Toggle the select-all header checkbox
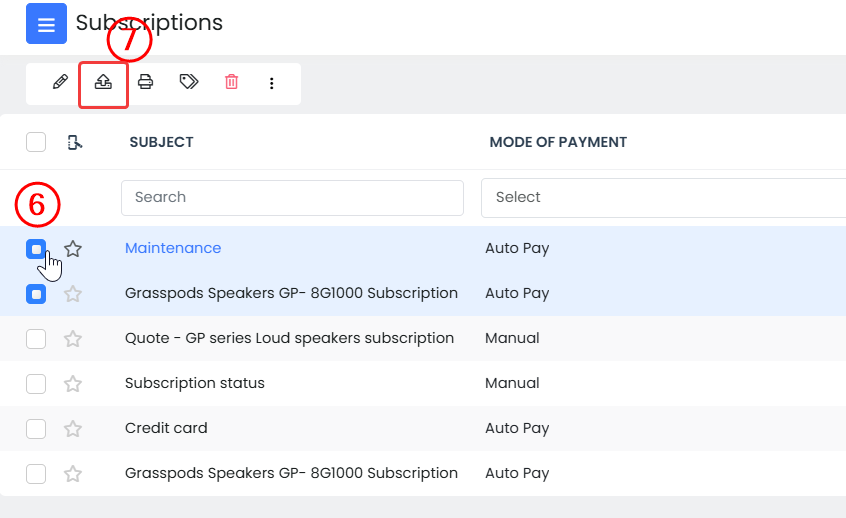 (x=36, y=142)
